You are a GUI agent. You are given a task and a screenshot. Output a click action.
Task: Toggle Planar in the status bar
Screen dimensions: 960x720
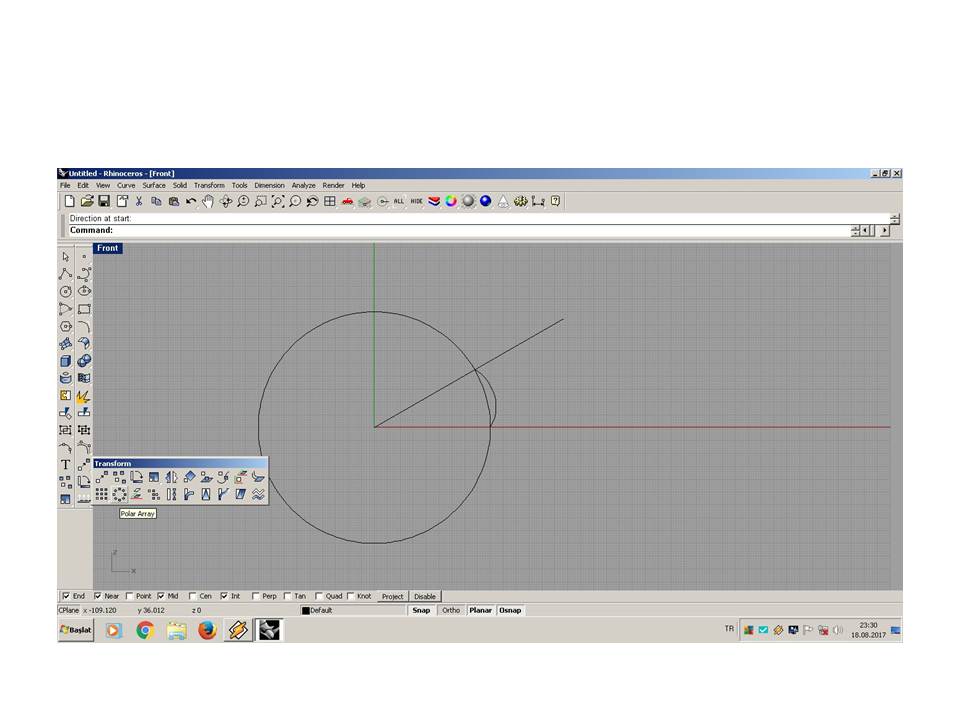click(x=481, y=610)
